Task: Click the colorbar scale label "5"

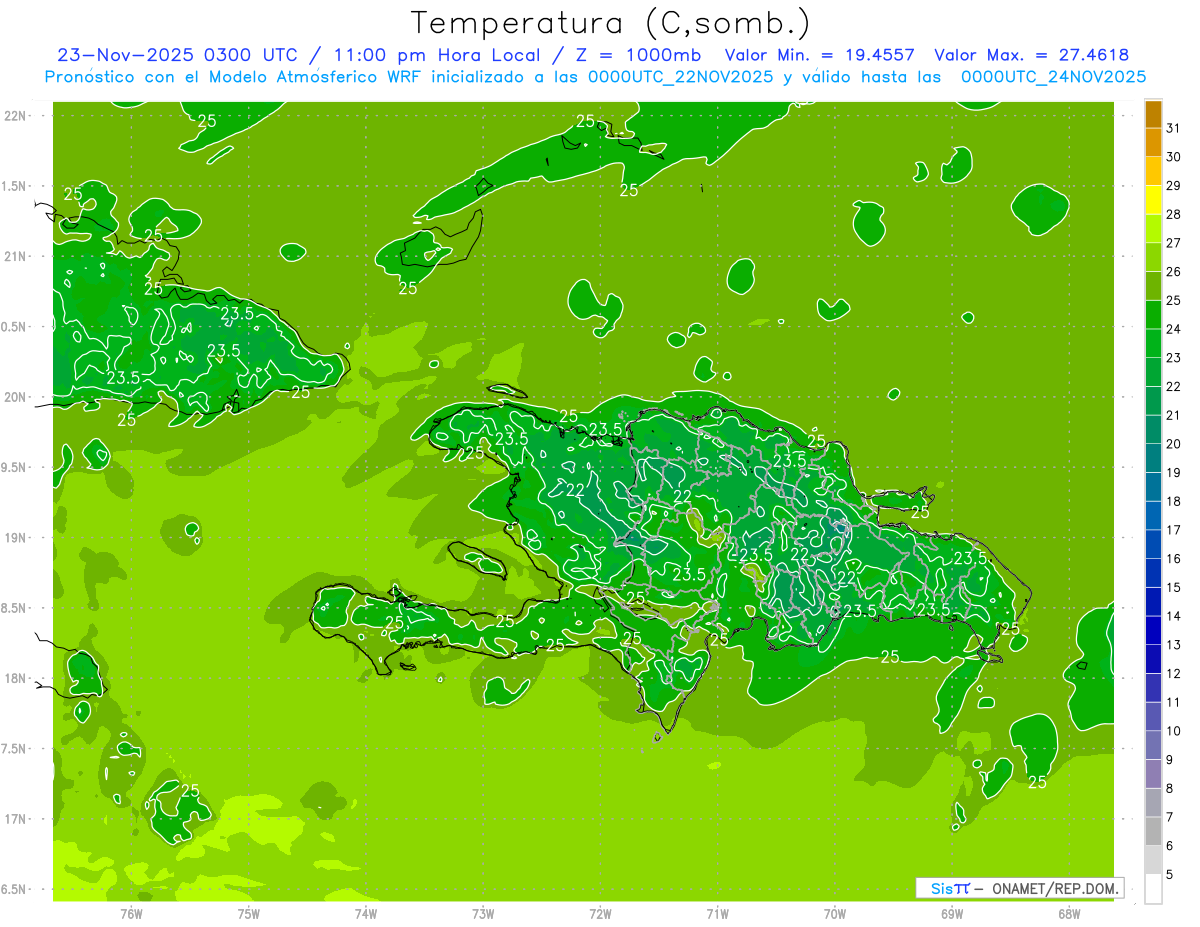Action: pyautogui.click(x=1170, y=875)
